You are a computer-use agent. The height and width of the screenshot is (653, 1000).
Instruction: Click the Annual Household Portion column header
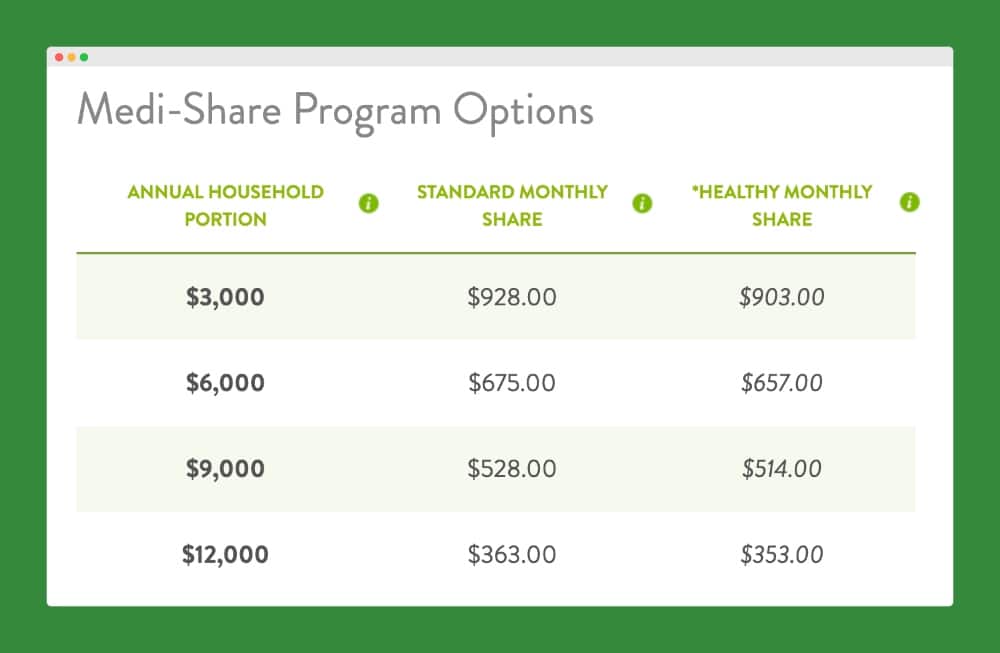coord(225,205)
